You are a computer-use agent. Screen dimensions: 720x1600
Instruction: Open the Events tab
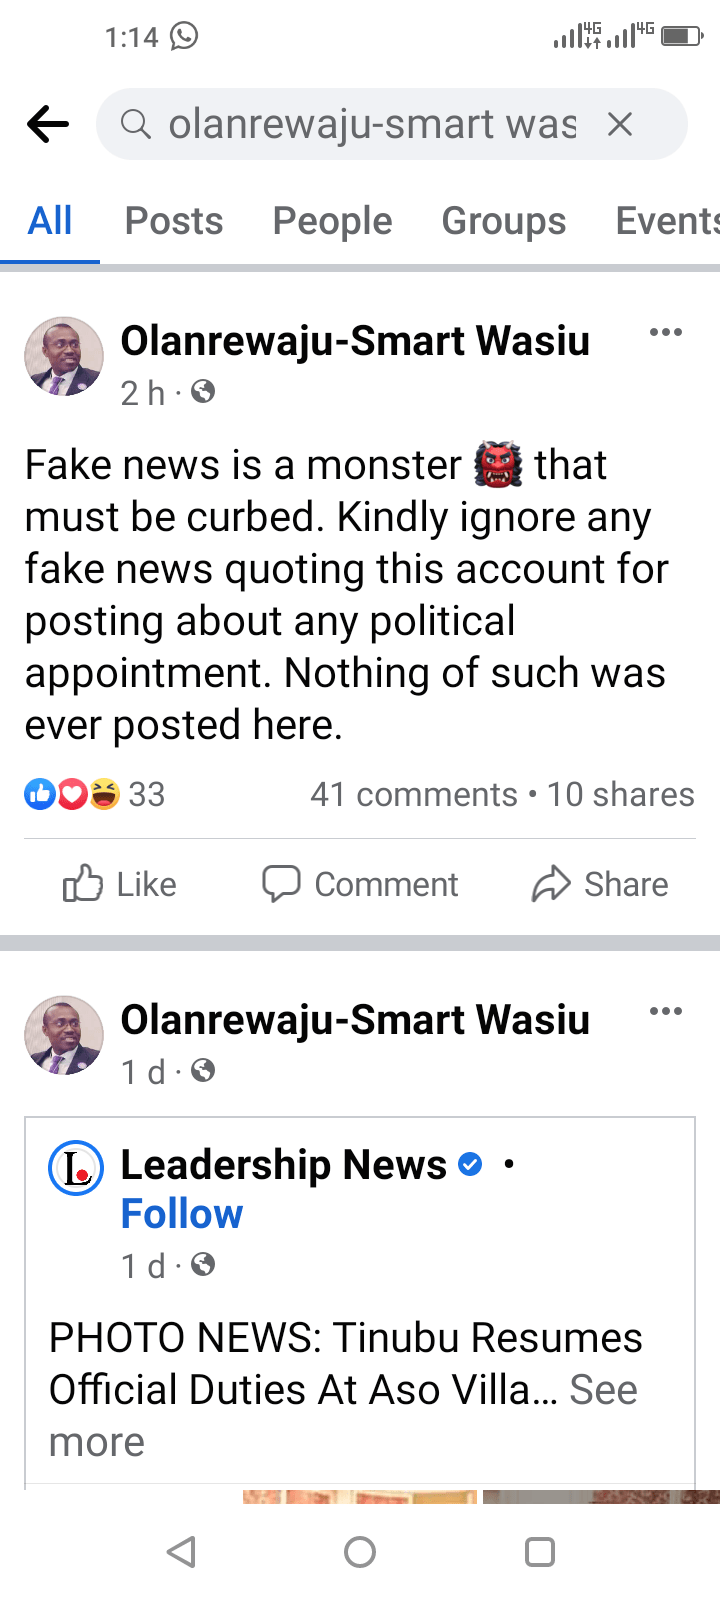tap(666, 221)
